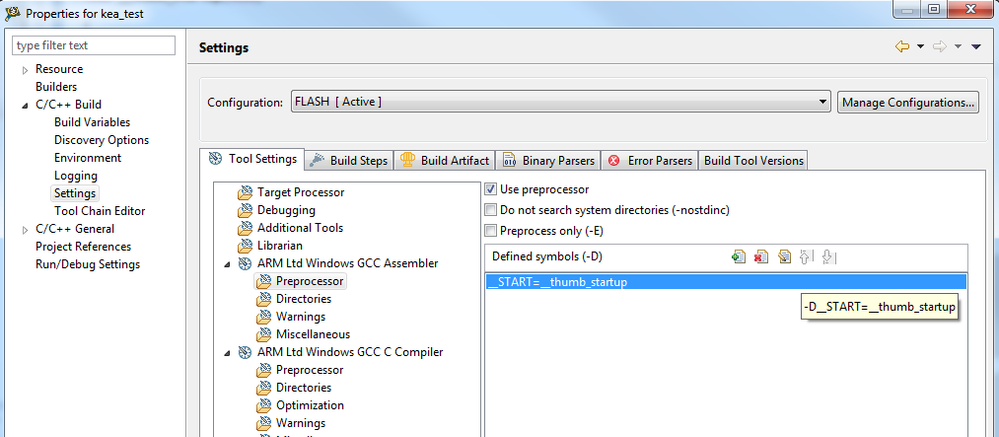999x437 pixels.
Task: Go back using the yellow arrow
Action: click(903, 47)
